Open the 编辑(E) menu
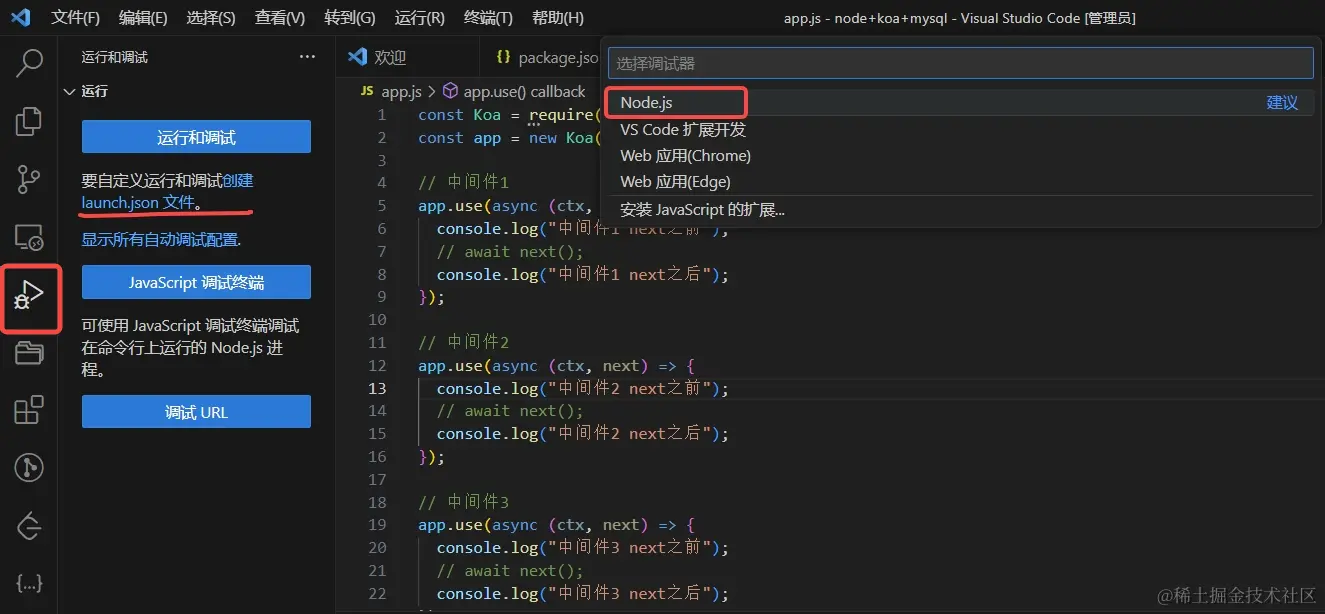 143,18
